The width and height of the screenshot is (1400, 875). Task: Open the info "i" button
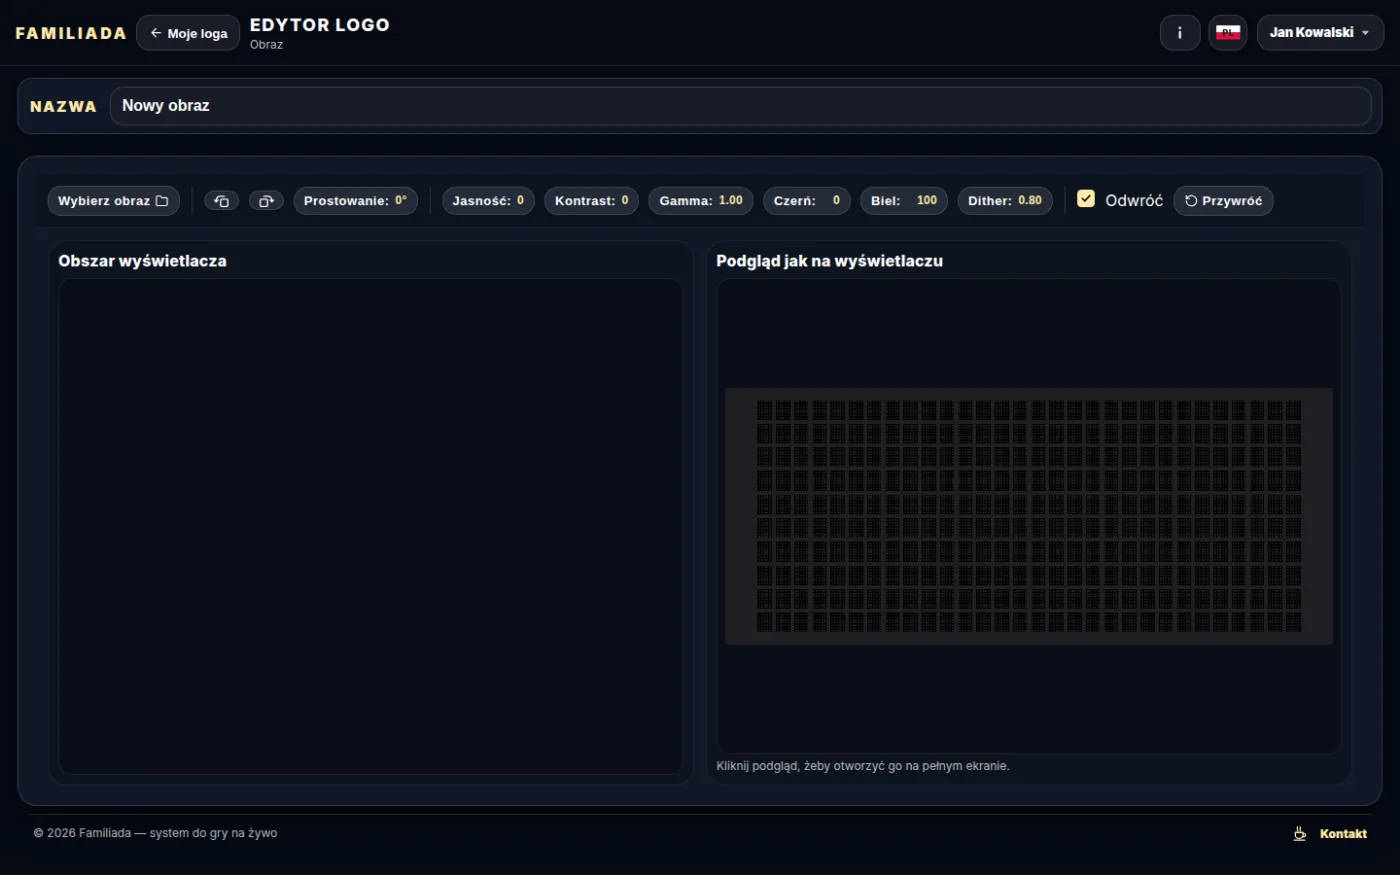(x=1180, y=33)
